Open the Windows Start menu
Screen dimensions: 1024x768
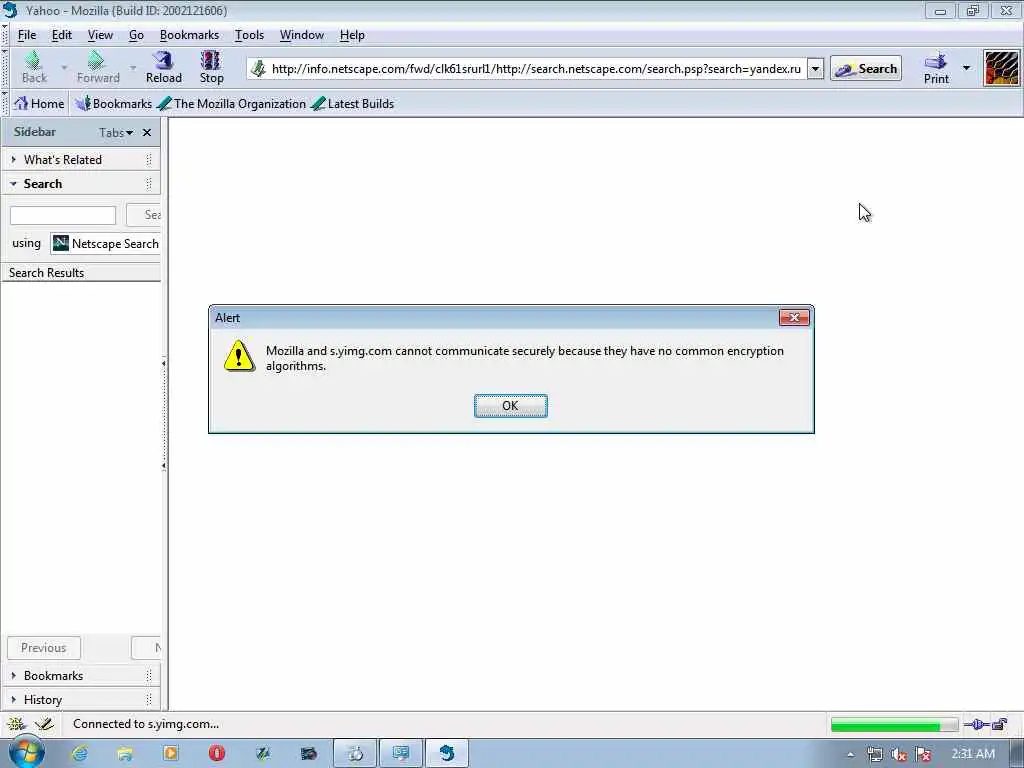pos(26,752)
